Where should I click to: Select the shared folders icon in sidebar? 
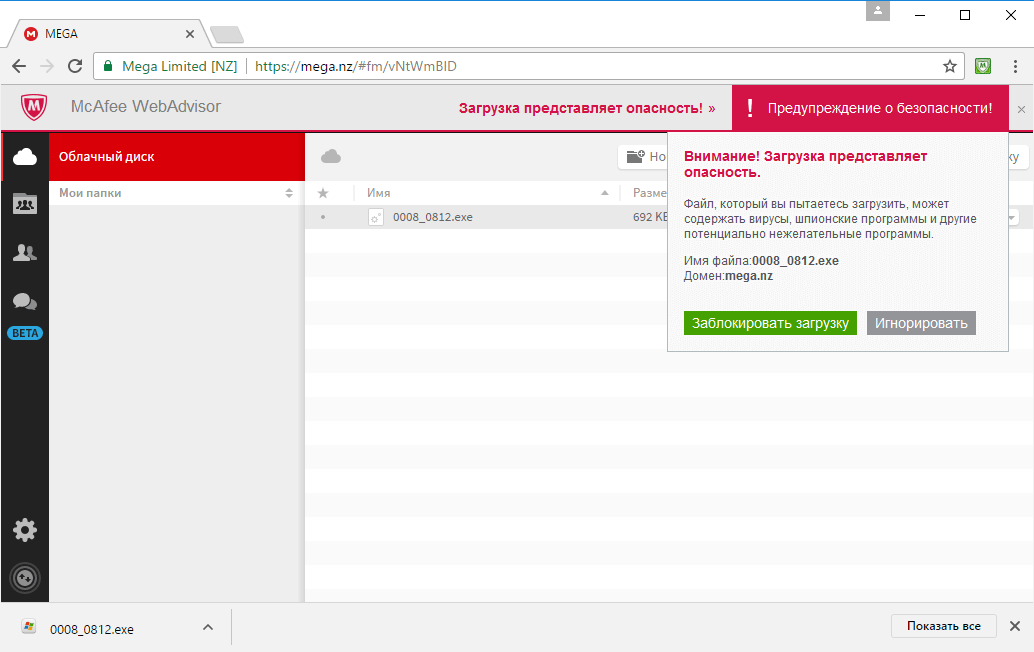click(25, 203)
